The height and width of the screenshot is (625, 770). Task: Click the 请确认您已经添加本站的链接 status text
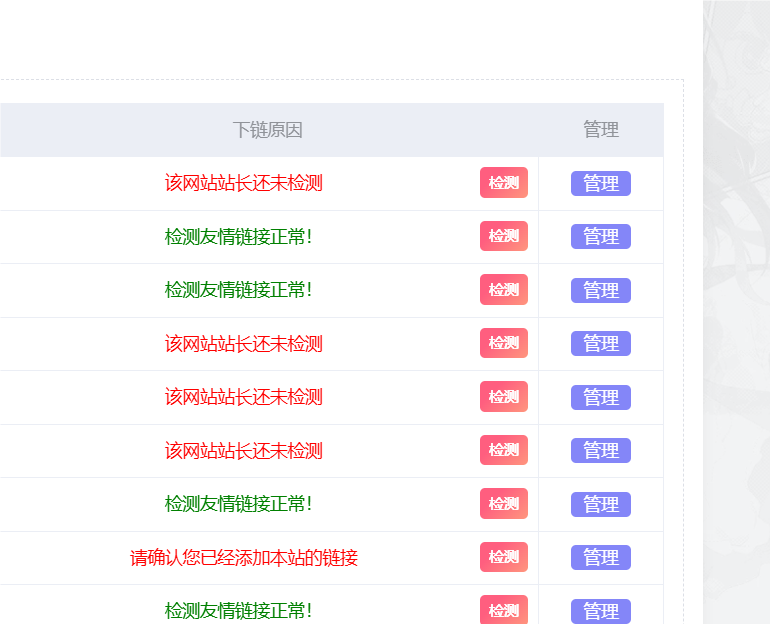244,558
